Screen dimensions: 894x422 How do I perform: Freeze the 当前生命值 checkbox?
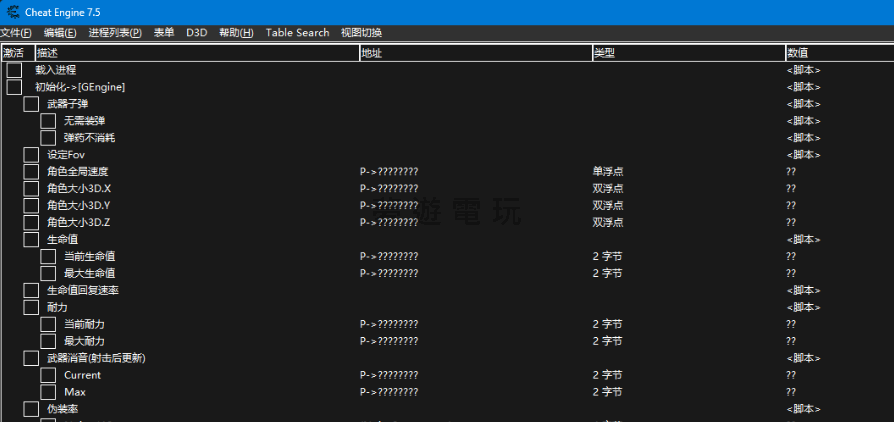click(48, 257)
